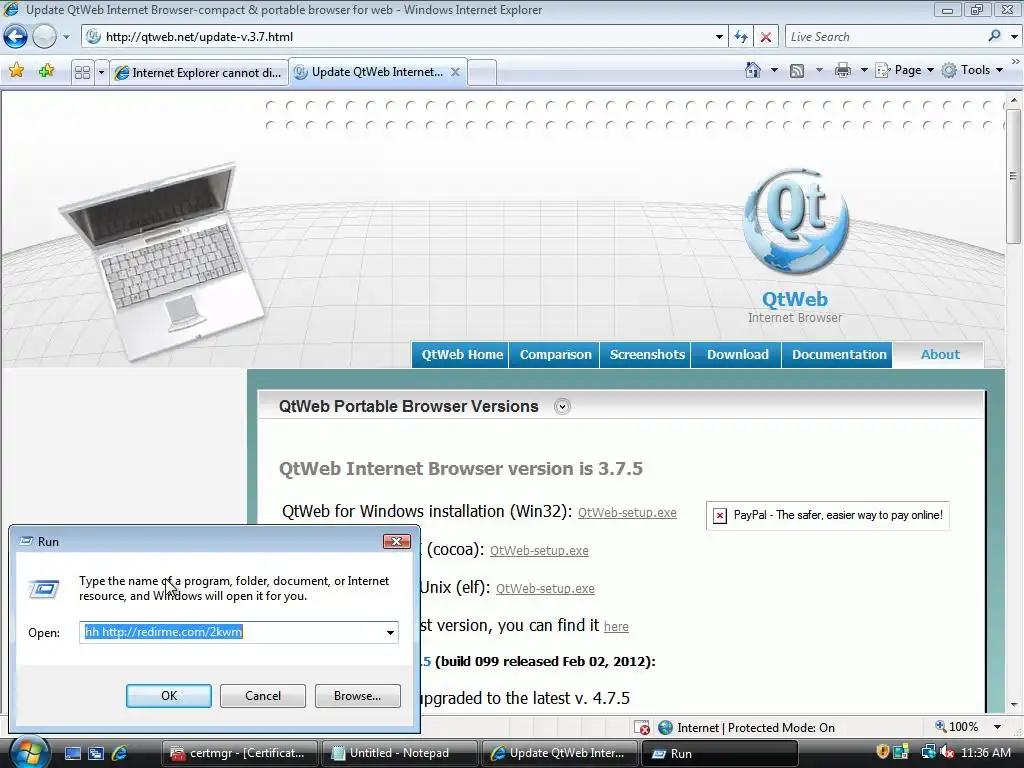Switch to certmgr taskbar window

(x=238, y=753)
